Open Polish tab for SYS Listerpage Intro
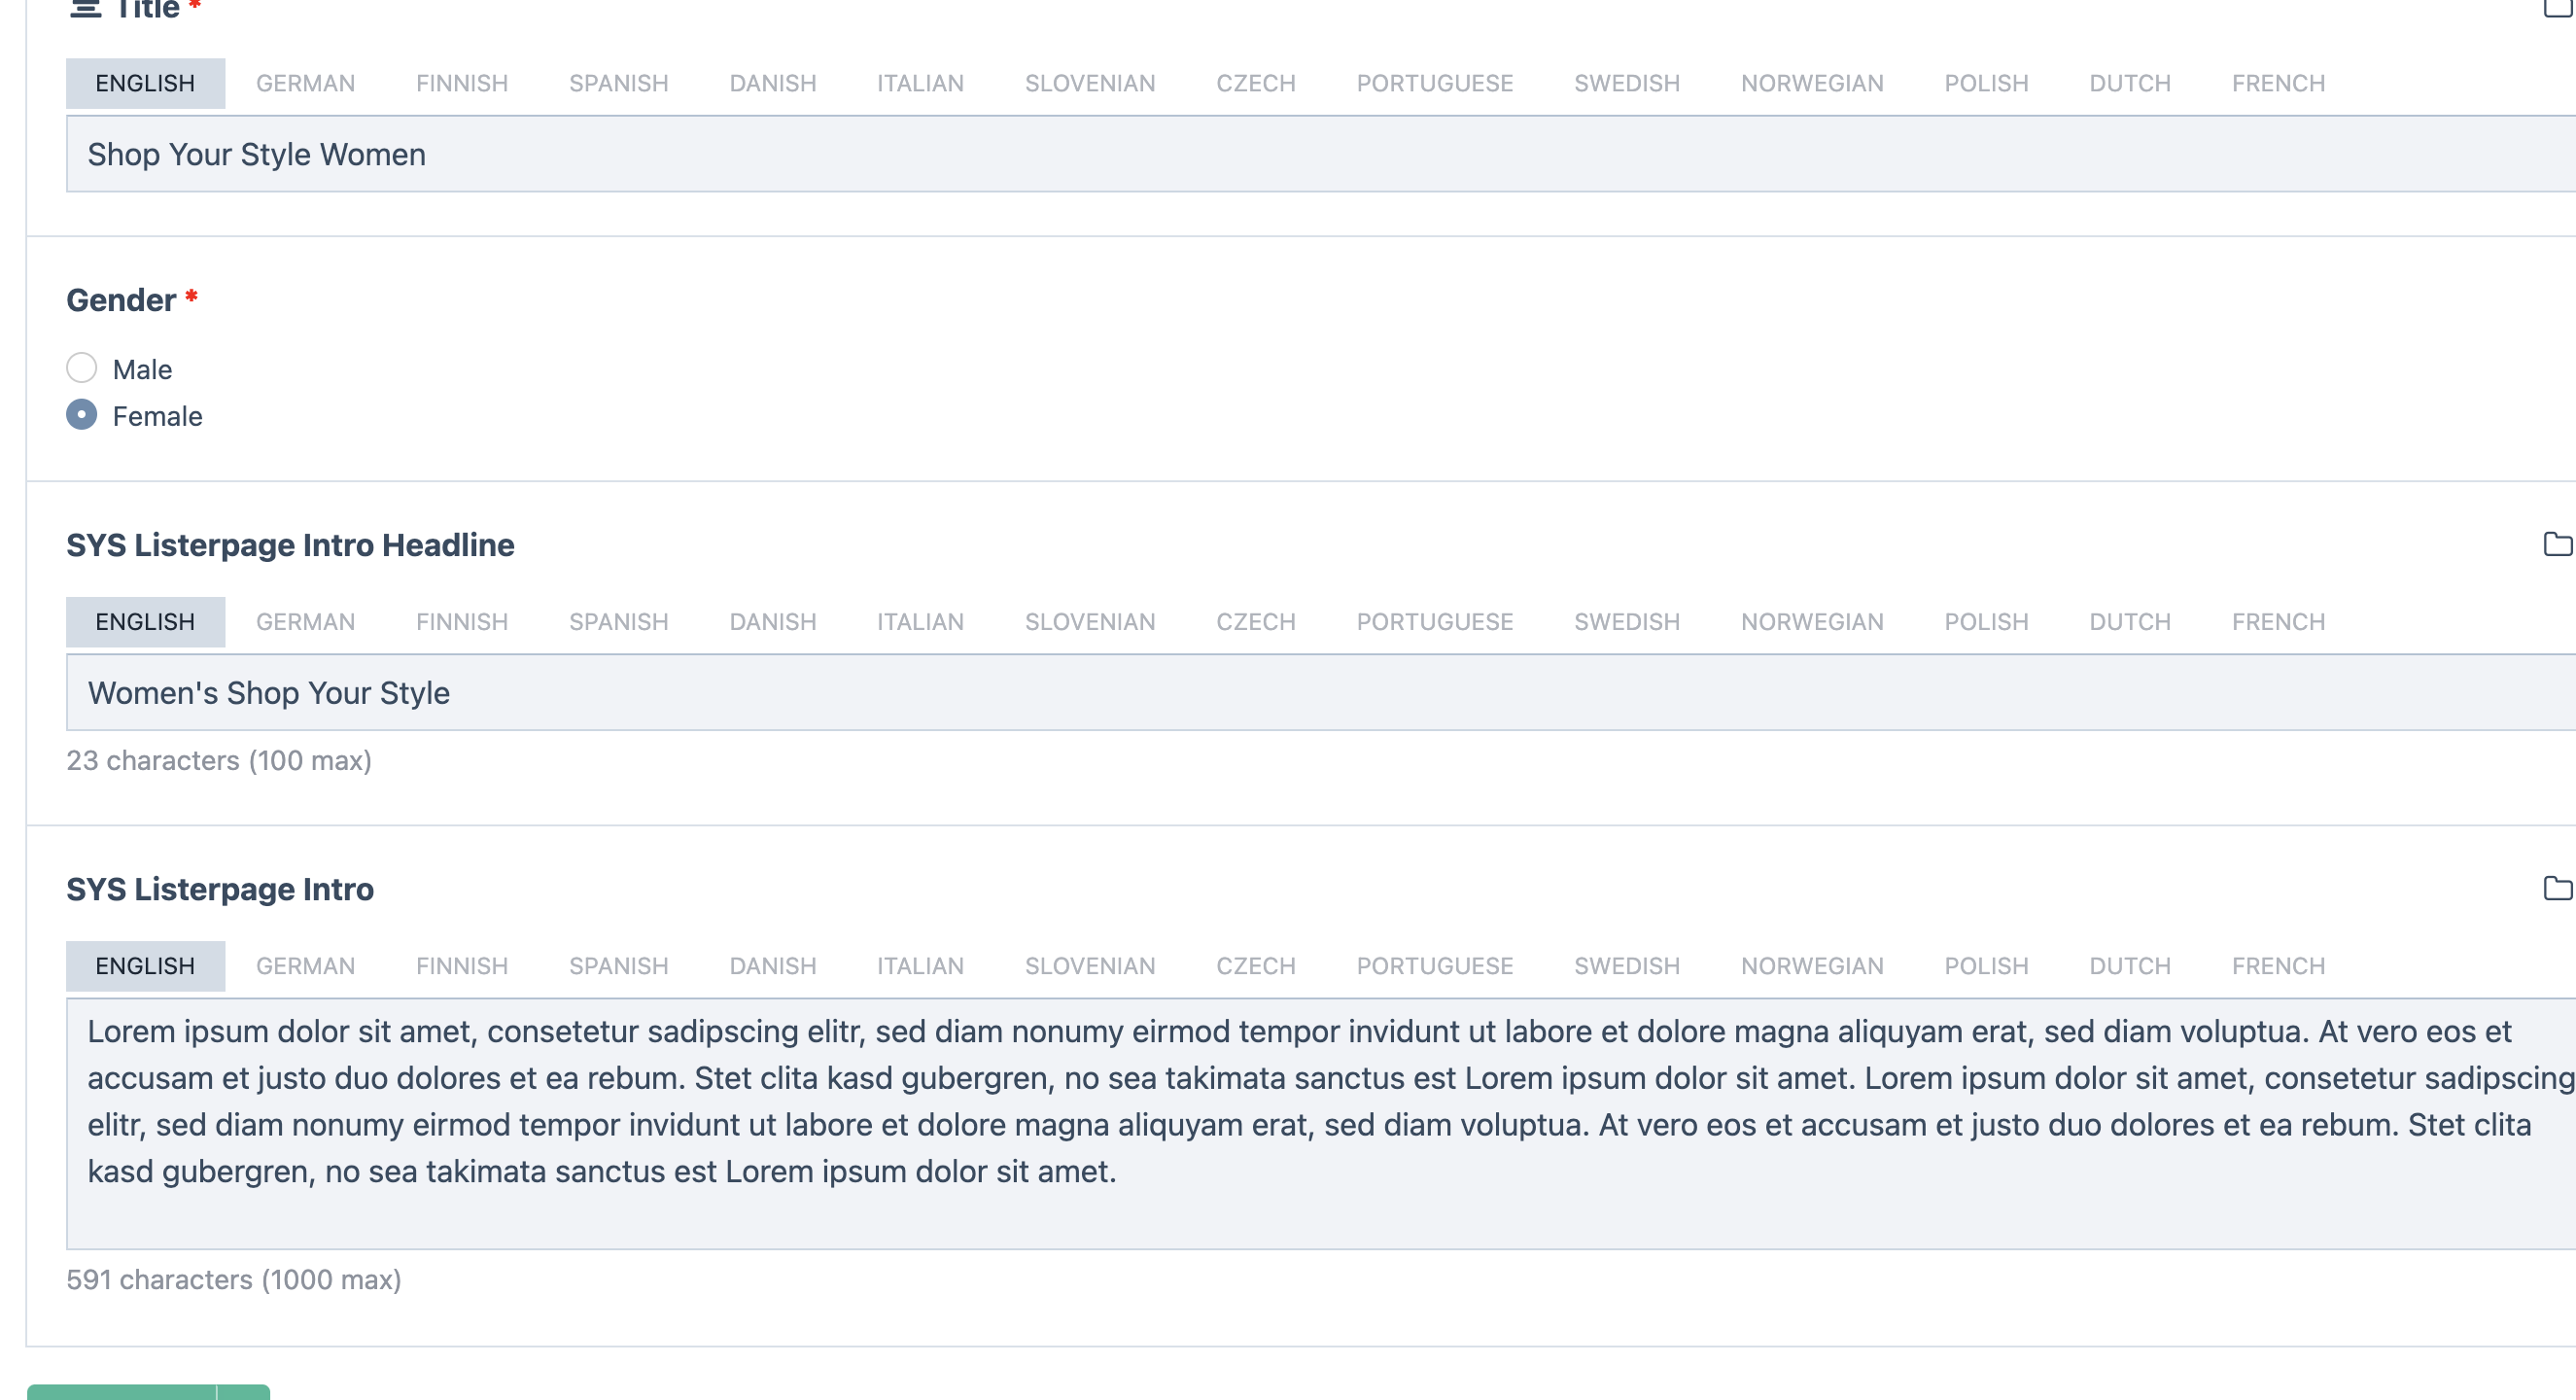Screen dimensions: 2576x1400 1986,966
